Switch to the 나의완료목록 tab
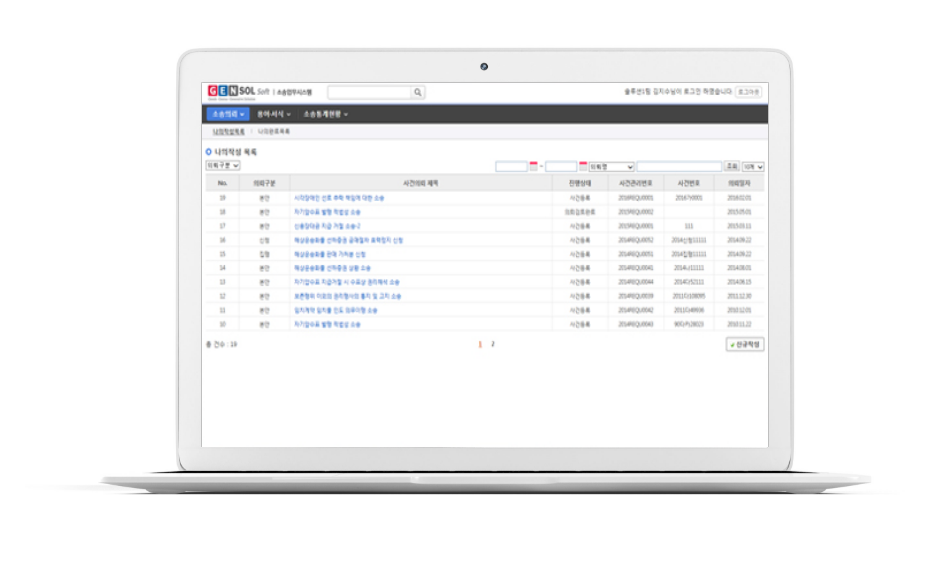 (x=274, y=131)
